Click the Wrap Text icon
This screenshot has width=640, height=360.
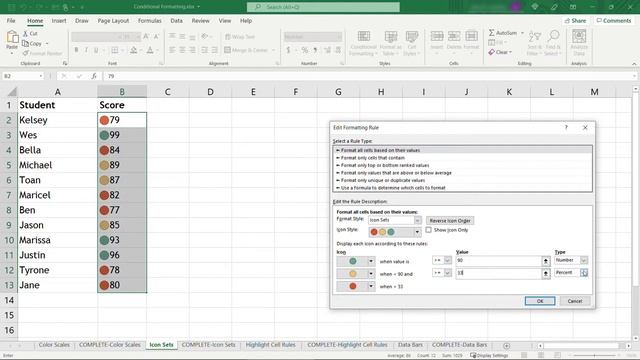point(228,37)
